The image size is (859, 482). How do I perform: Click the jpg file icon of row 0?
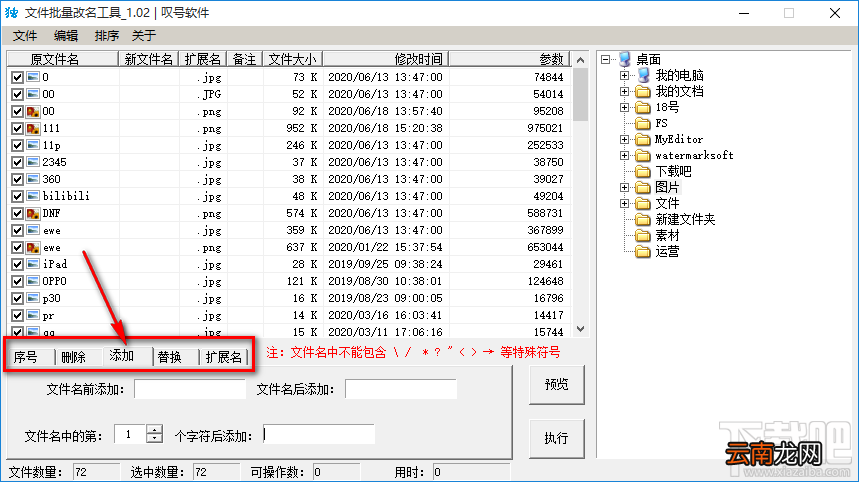point(33,77)
